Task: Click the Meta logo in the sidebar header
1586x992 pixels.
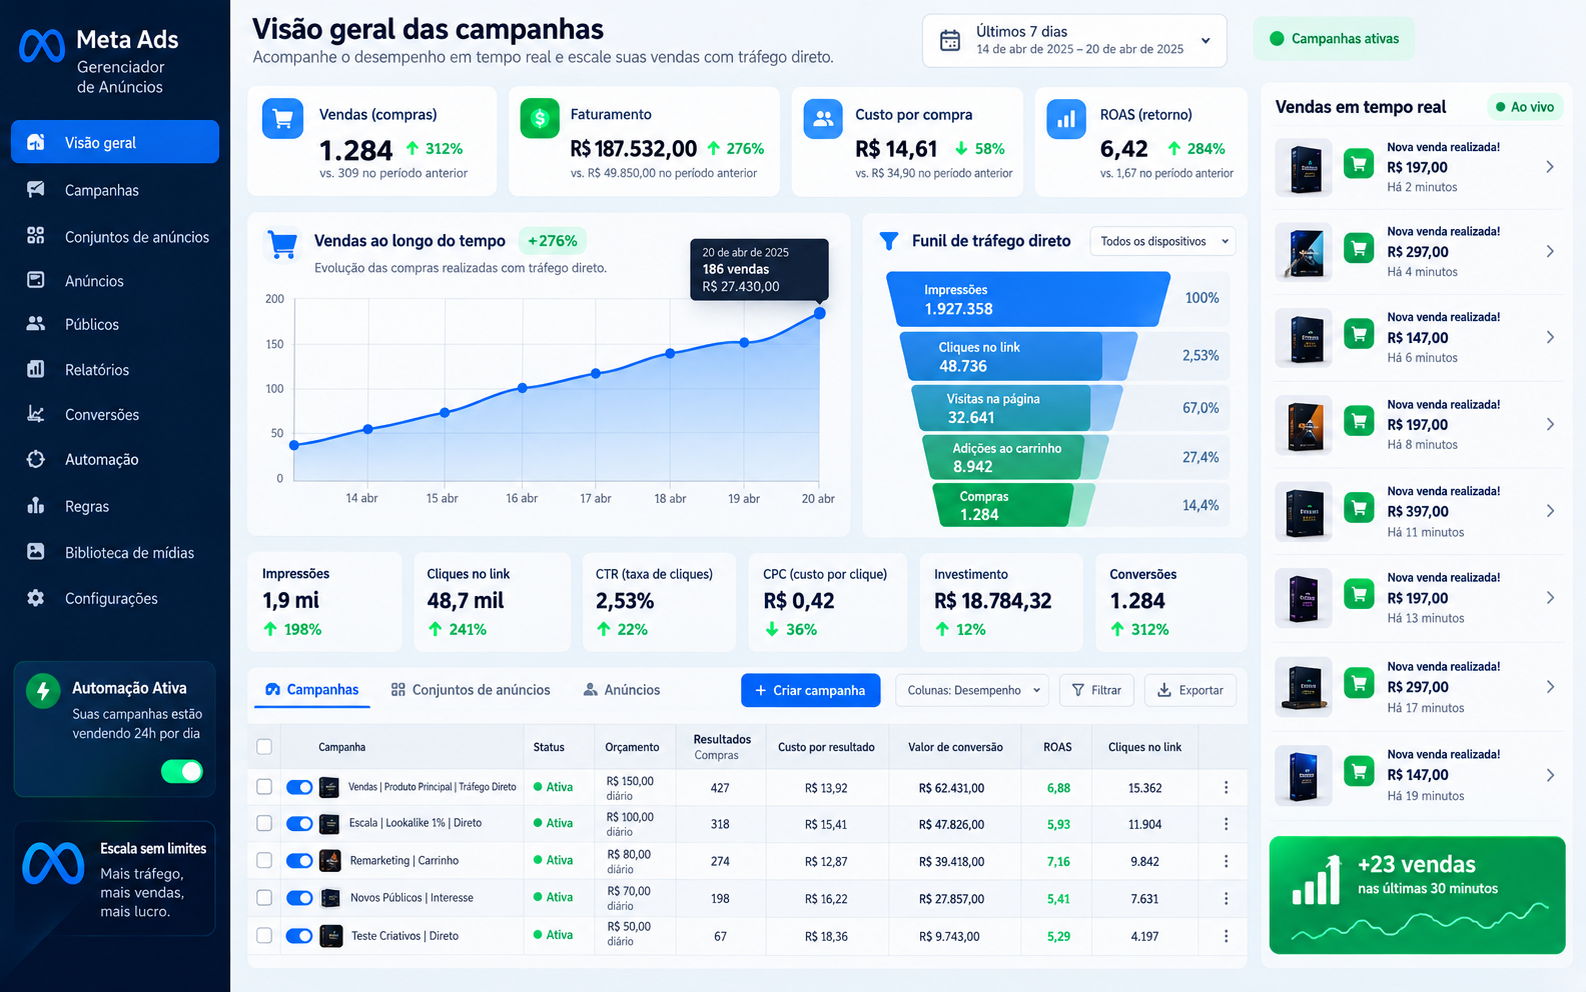Action: (x=42, y=46)
